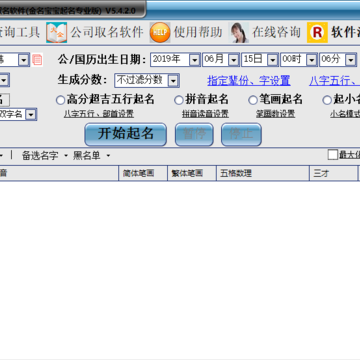Open the 八字五行、部首设置 link
Screen dimensions: 360x360
(x=99, y=114)
